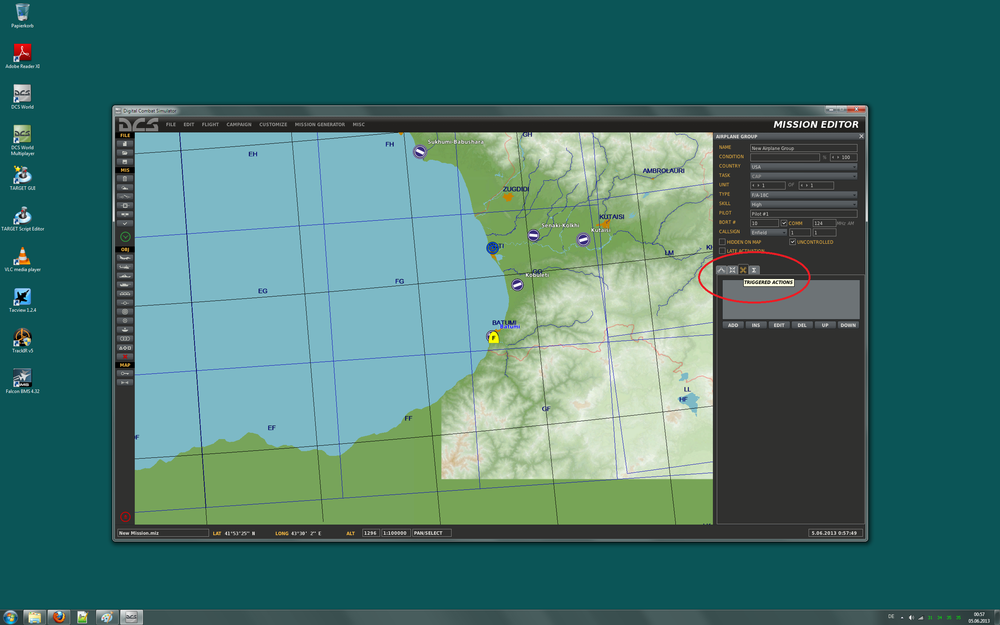This screenshot has width=1000, height=625.
Task: Open the Skill dropdown set to High
Action: click(x=803, y=204)
